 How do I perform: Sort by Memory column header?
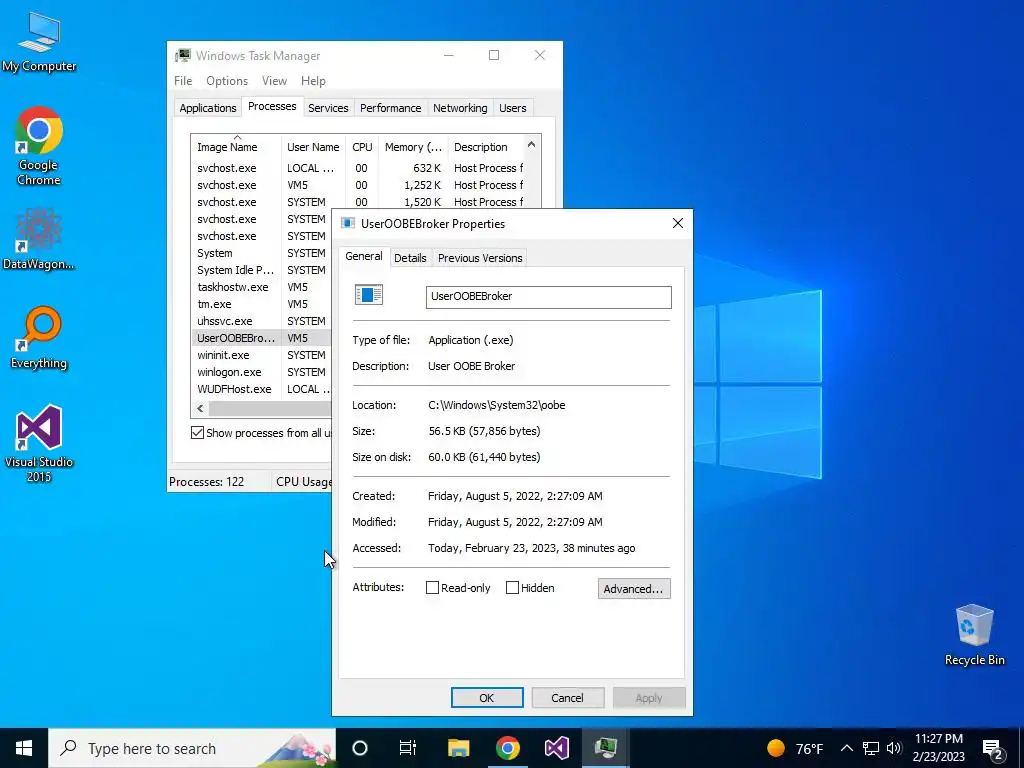(413, 147)
